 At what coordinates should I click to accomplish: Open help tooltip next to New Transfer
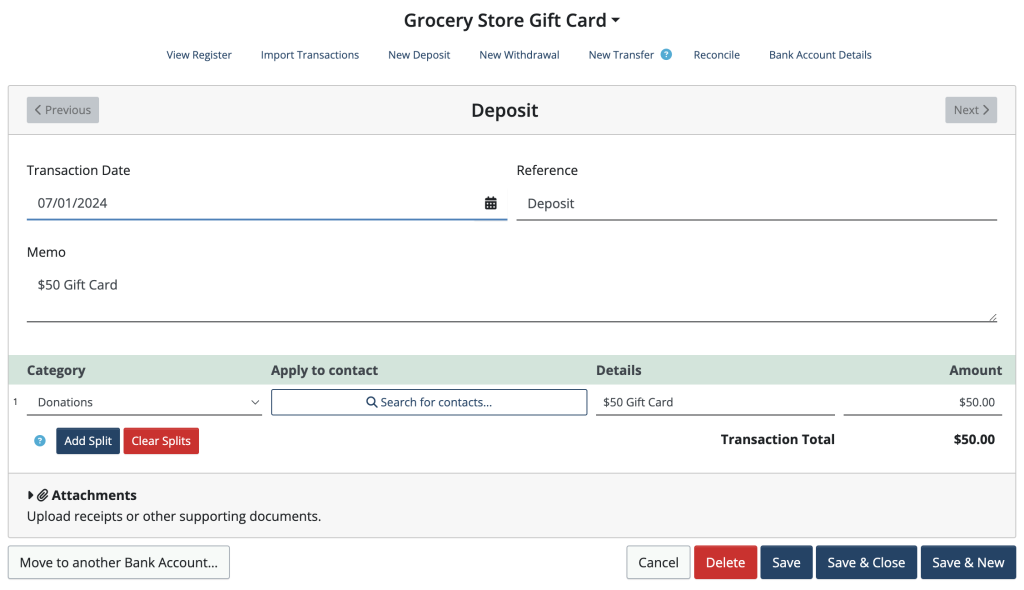click(x=664, y=54)
